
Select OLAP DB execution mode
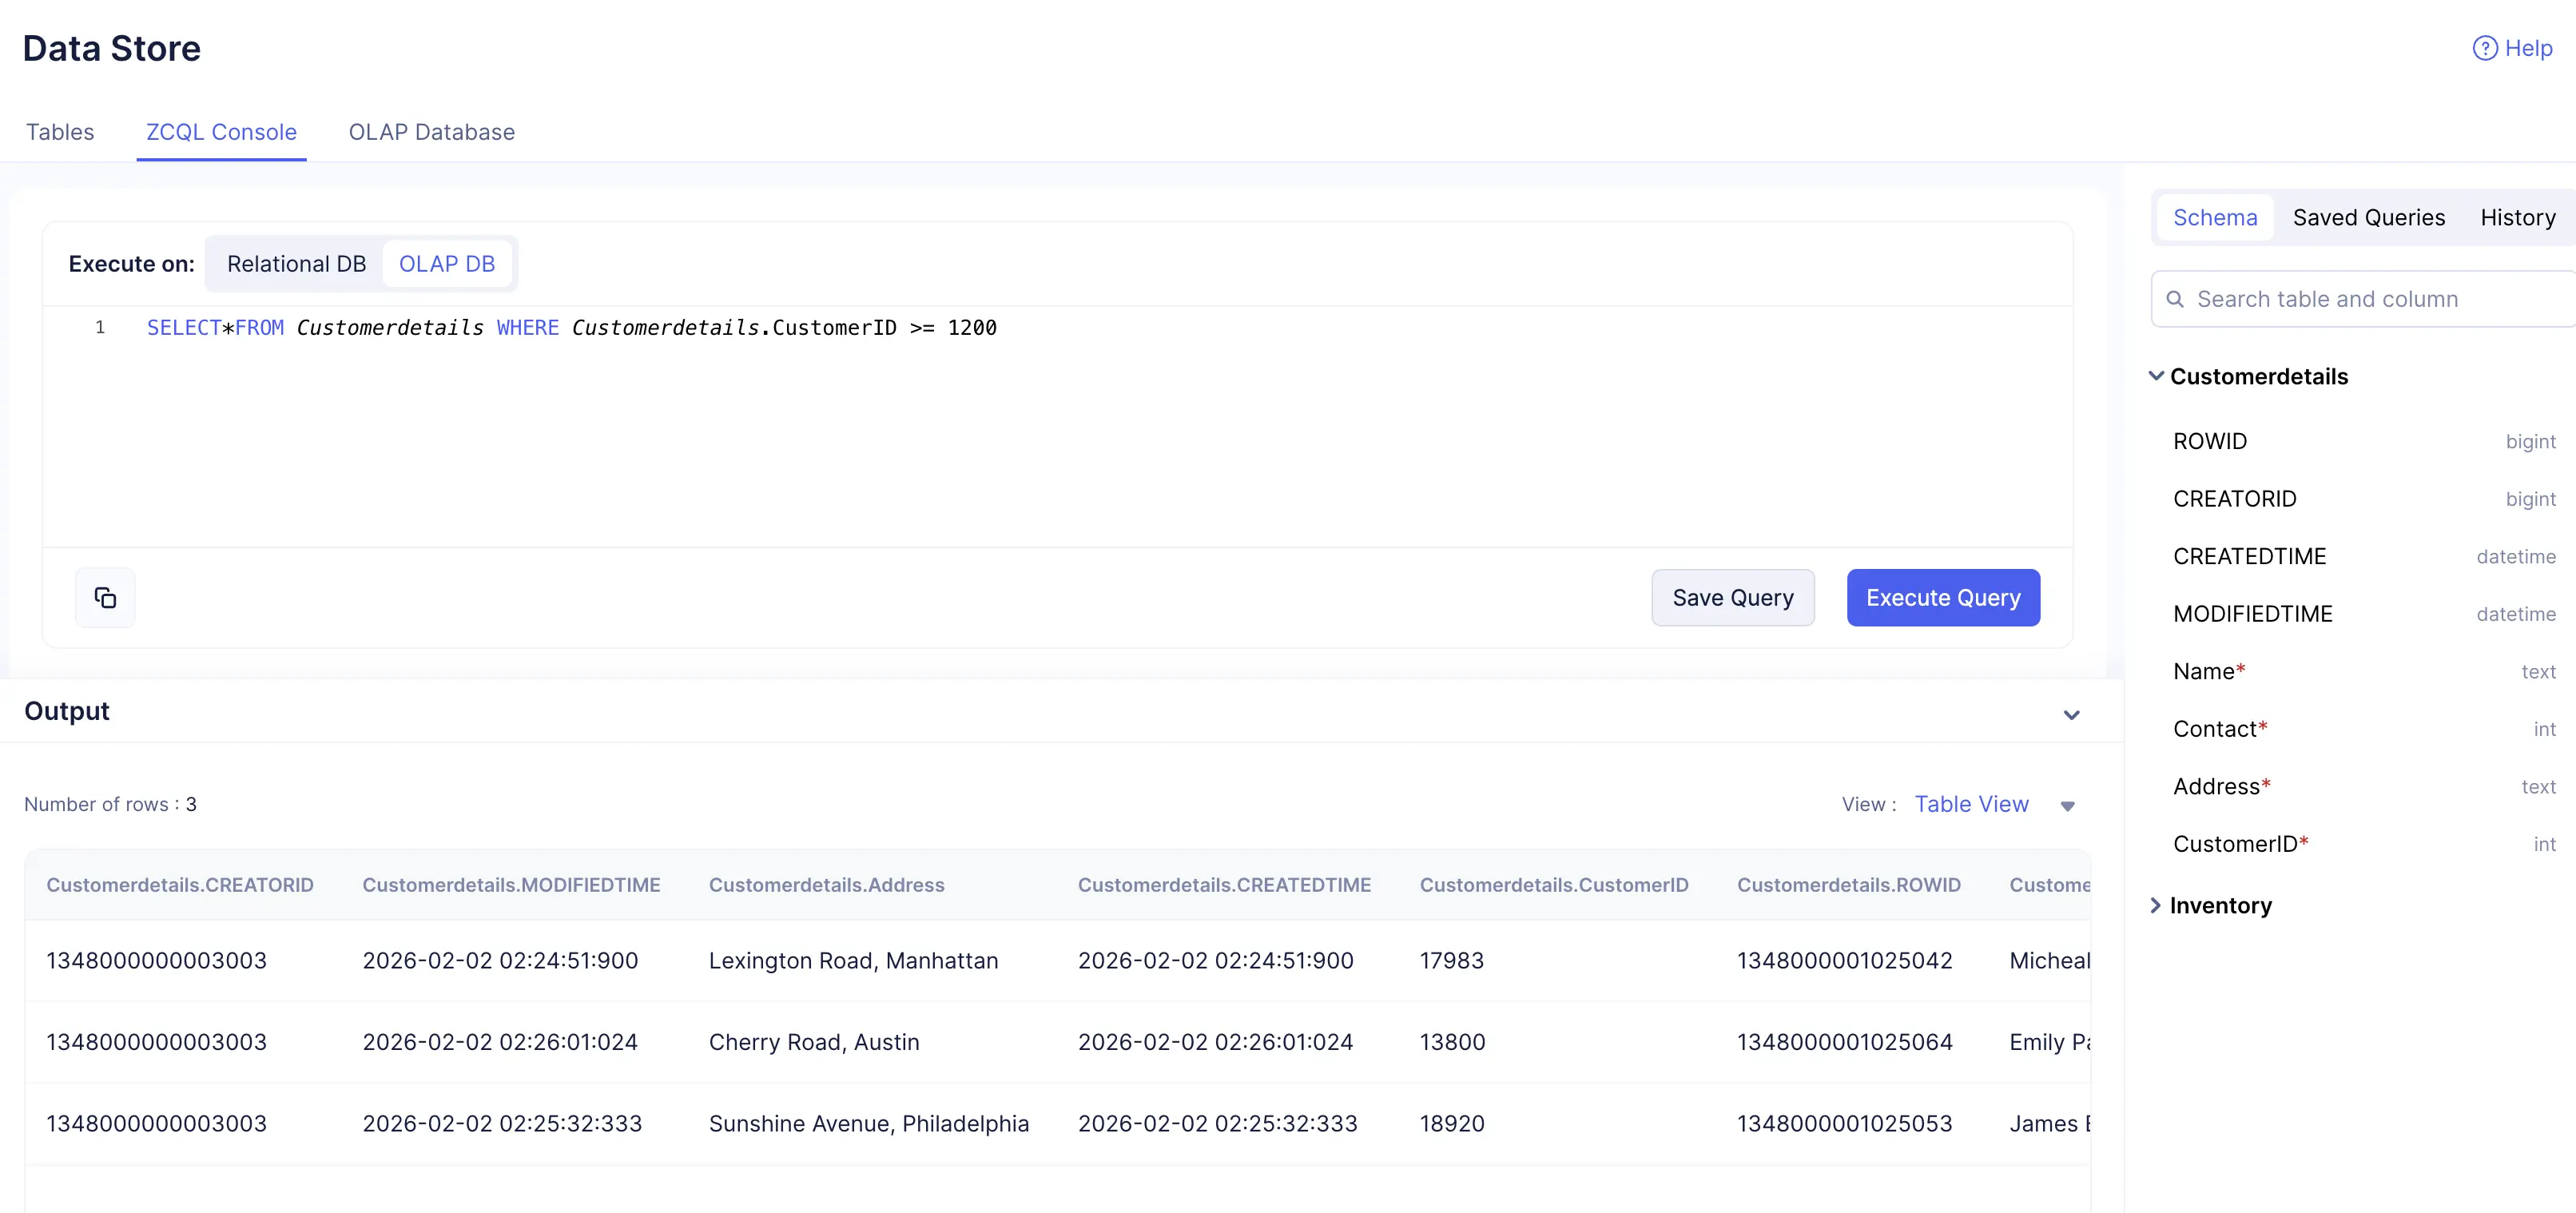click(x=446, y=264)
